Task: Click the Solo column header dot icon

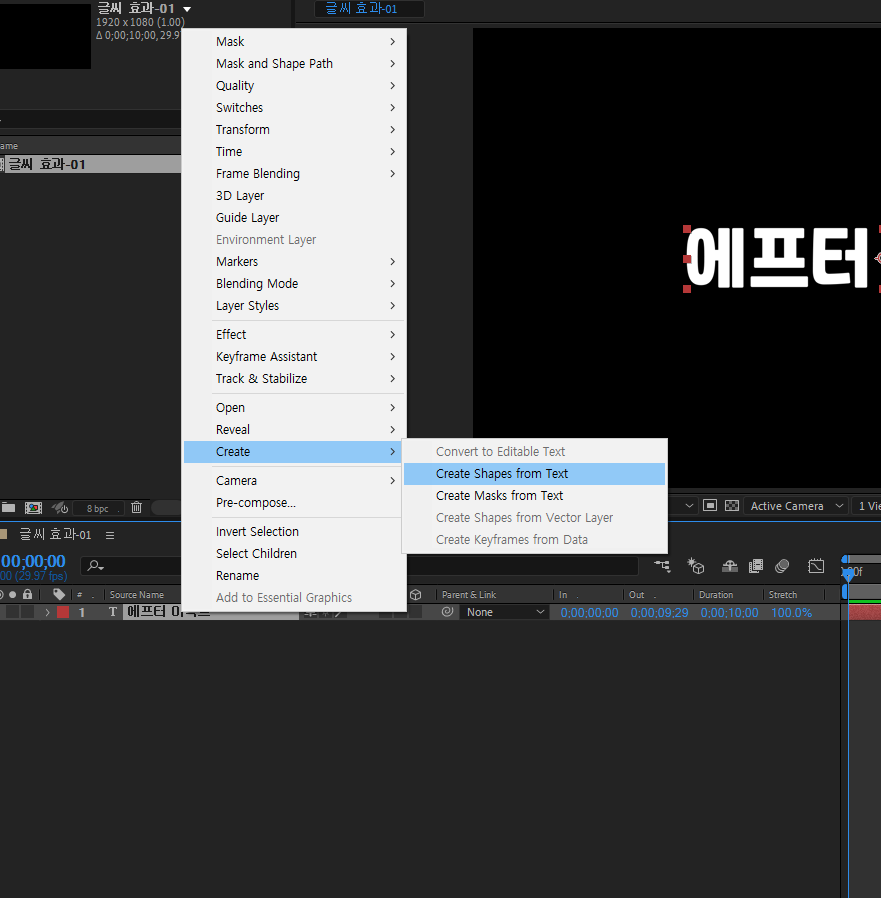Action: click(13, 594)
